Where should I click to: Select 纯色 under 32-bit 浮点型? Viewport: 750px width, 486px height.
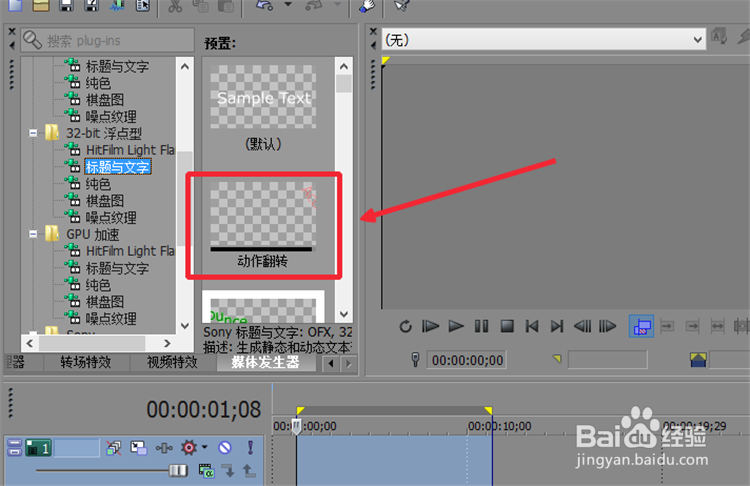pyautogui.click(x=98, y=184)
